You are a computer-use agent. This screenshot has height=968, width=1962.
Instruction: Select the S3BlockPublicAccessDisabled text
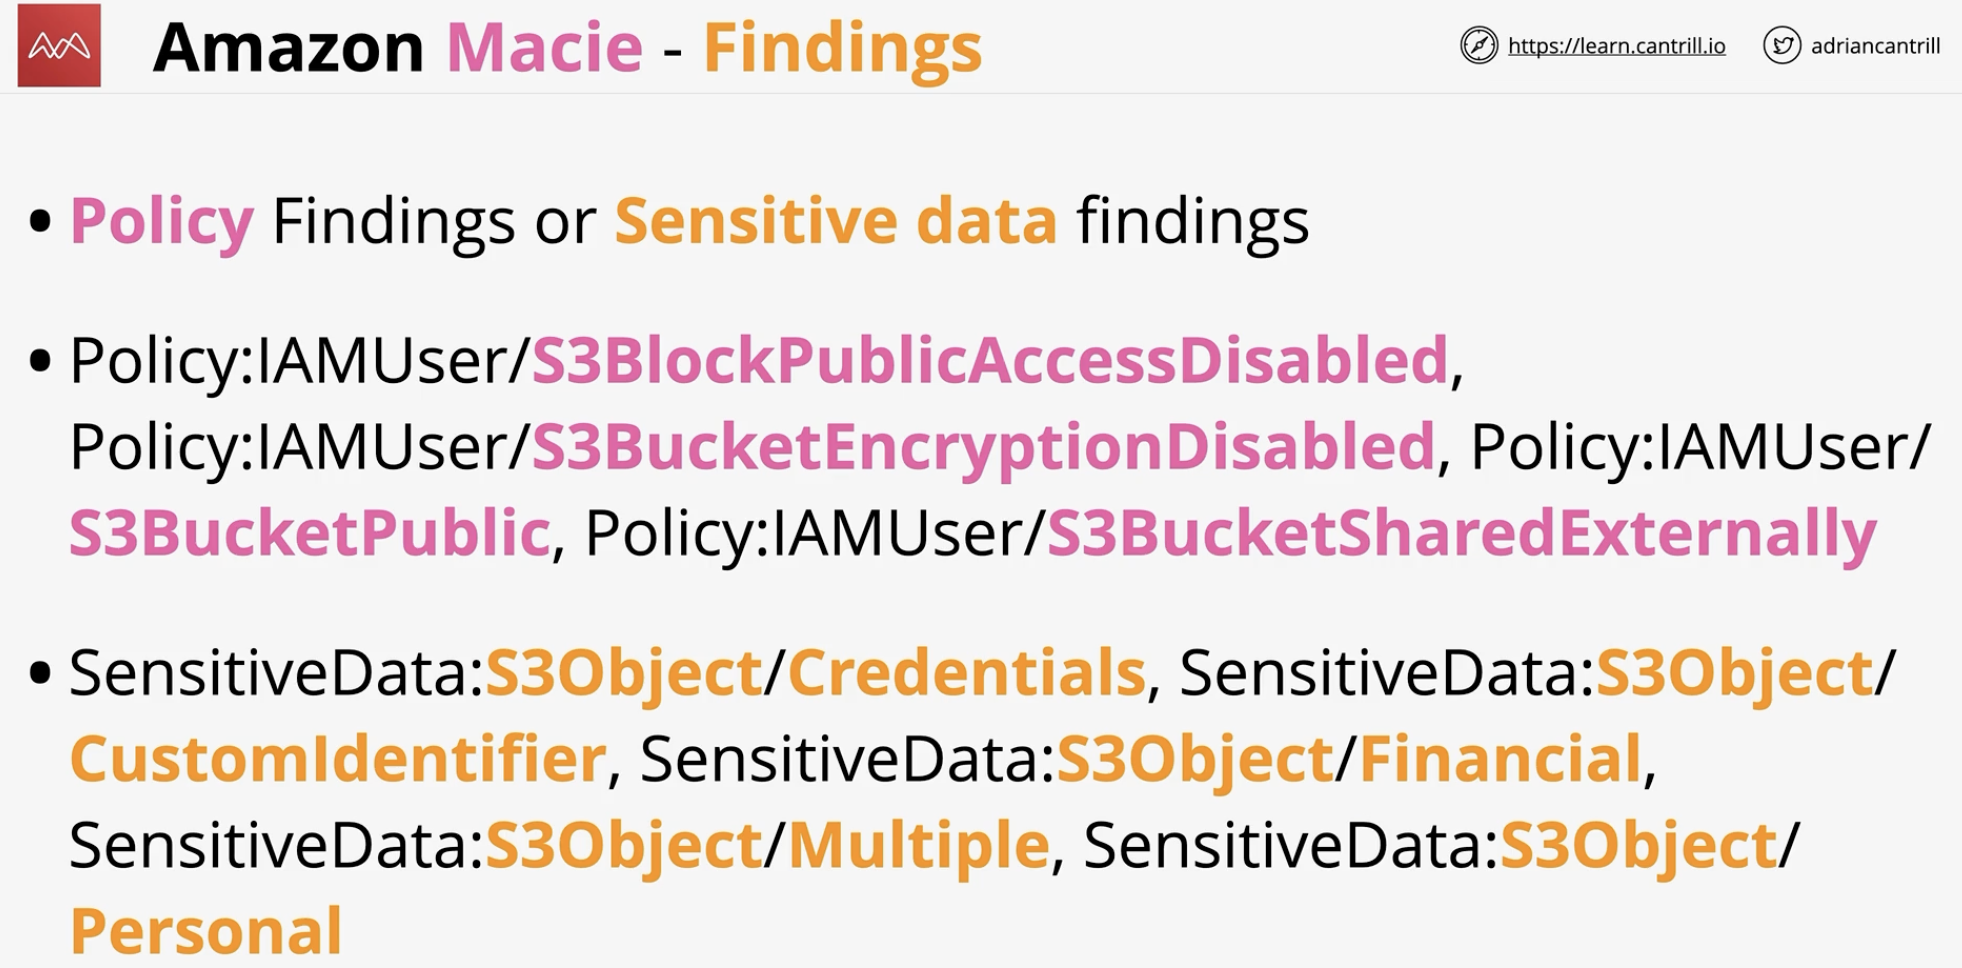(x=990, y=360)
